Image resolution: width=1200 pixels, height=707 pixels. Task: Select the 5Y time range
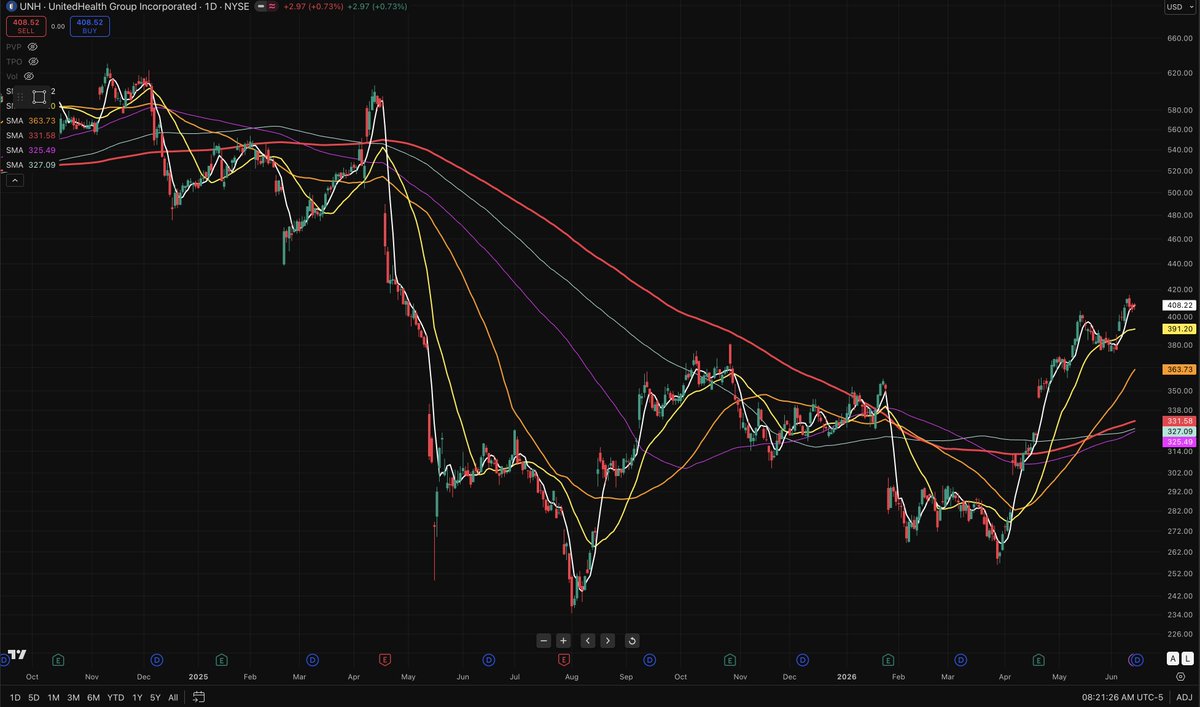click(x=155, y=697)
